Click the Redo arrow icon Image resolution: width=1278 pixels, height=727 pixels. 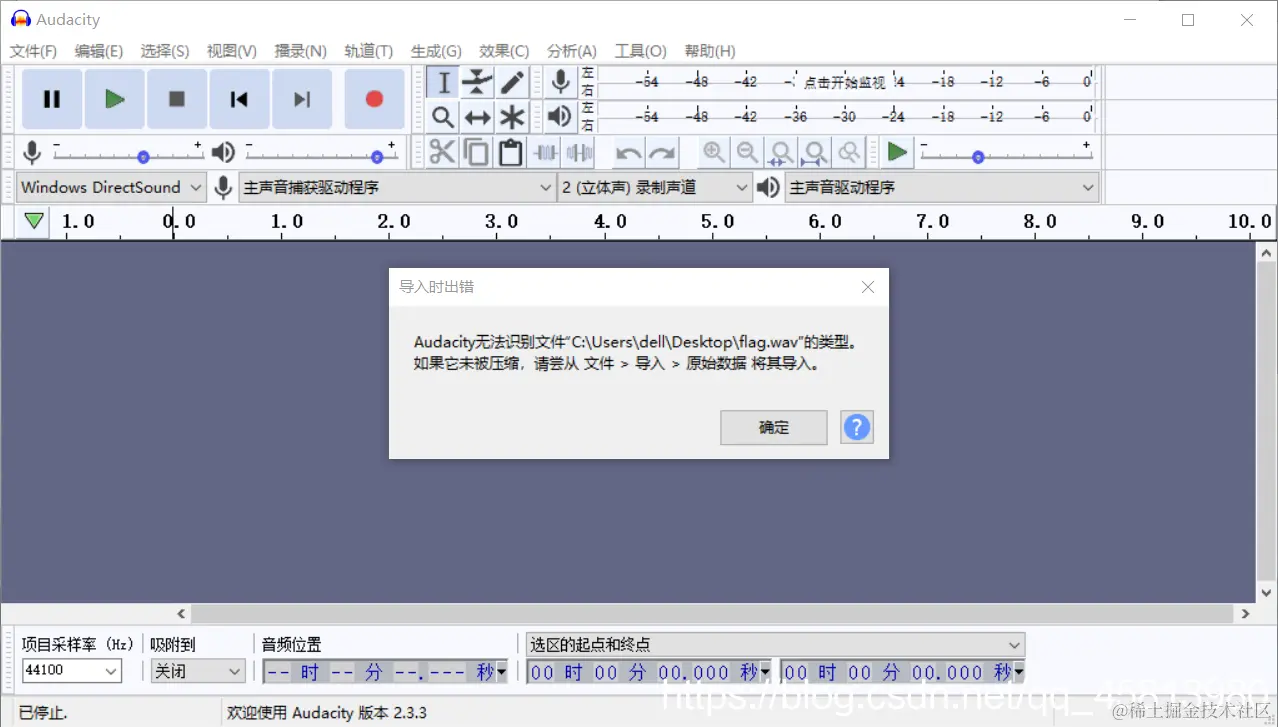pos(662,153)
